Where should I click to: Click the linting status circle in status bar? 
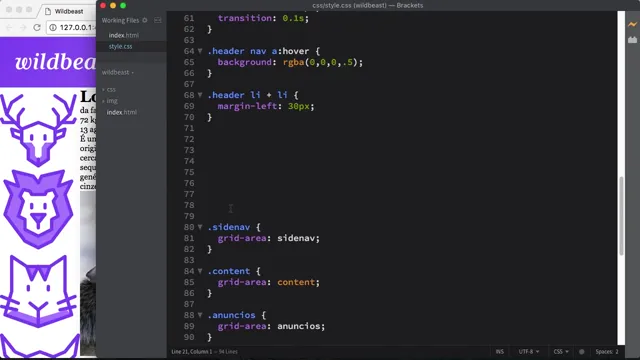[582, 351]
